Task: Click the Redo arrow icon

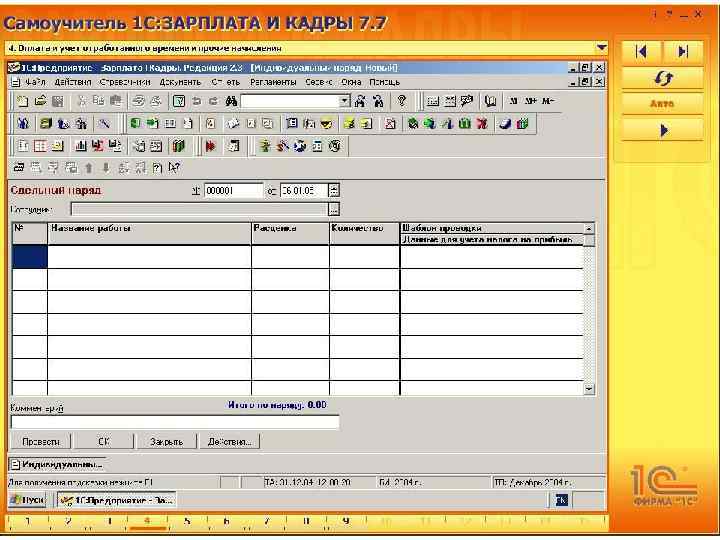Action: pos(214,101)
